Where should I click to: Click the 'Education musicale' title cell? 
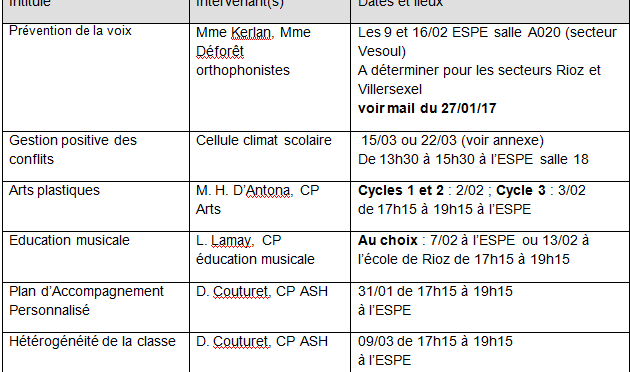[96, 257]
